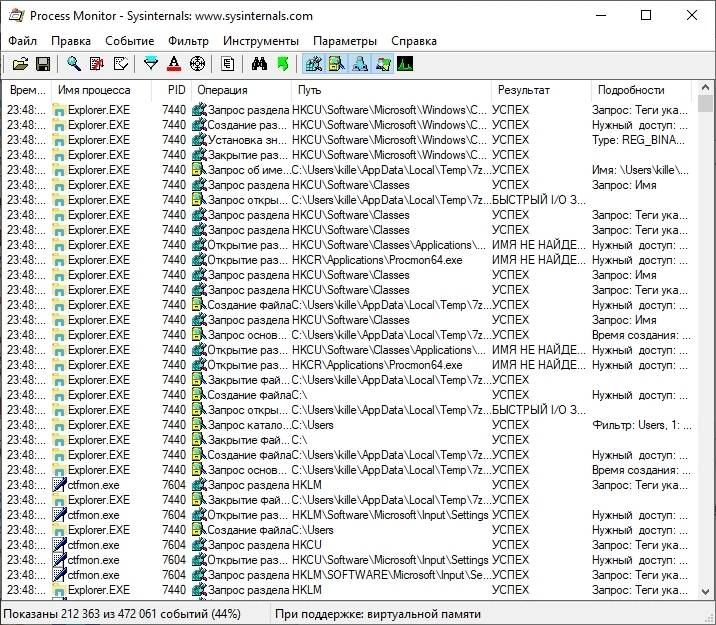Toggle event capture with the magnifier icon

[x=74, y=64]
